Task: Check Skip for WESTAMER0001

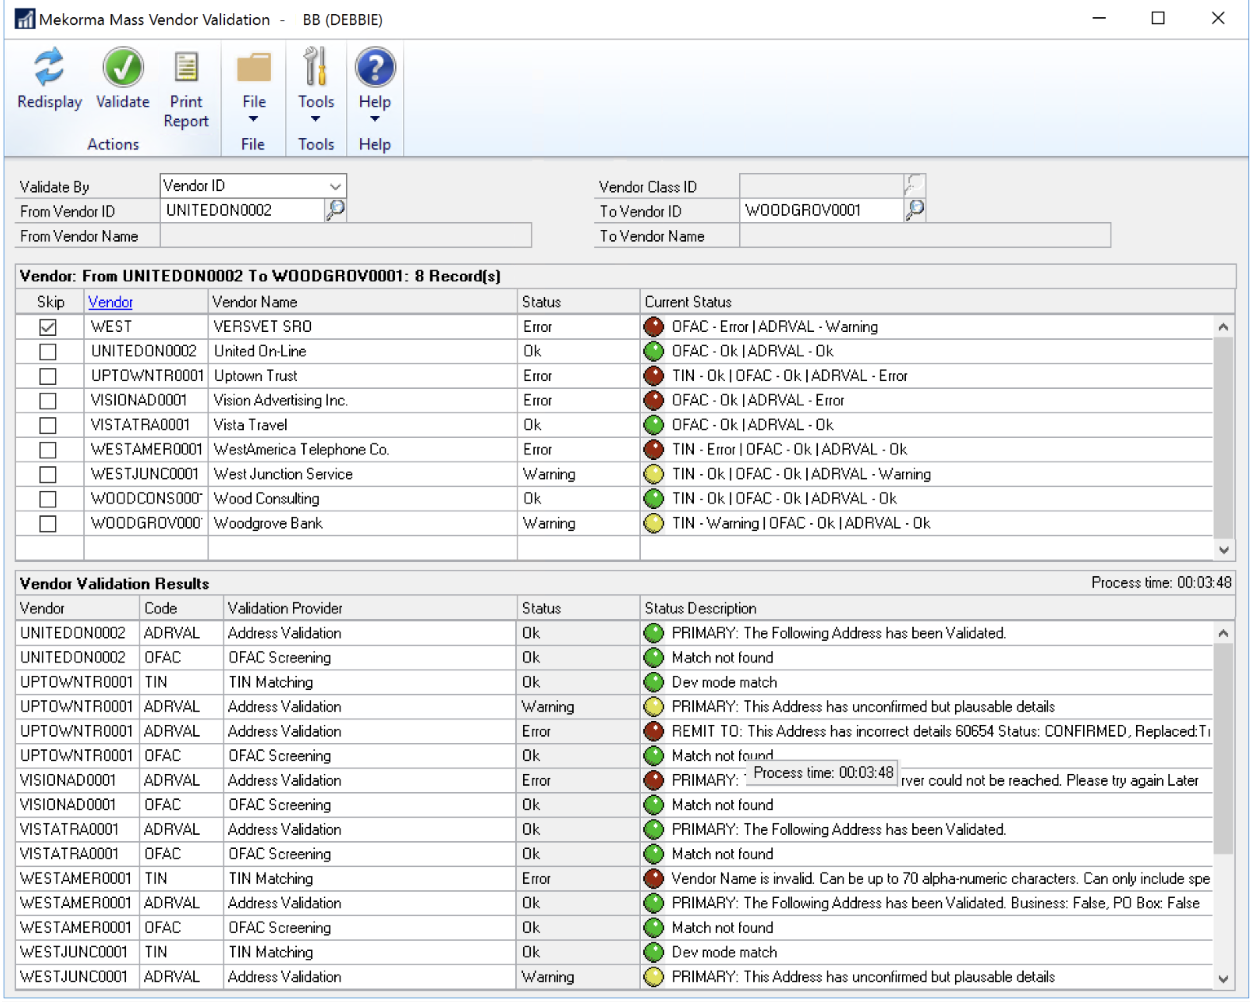Action: point(48,450)
